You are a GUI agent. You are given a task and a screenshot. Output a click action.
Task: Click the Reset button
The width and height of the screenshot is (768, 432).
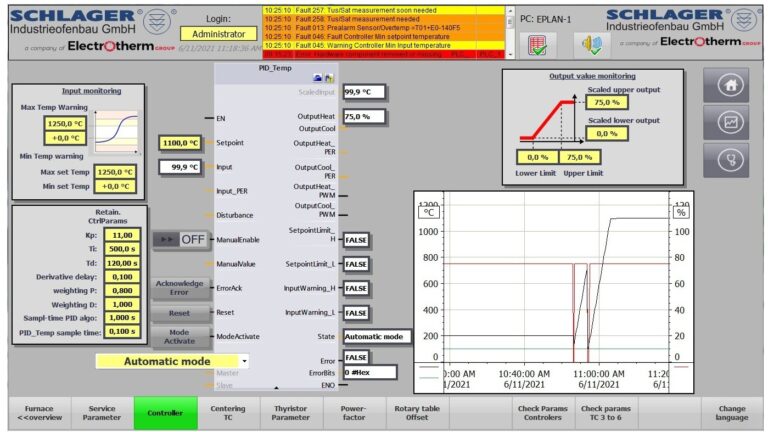(x=179, y=313)
